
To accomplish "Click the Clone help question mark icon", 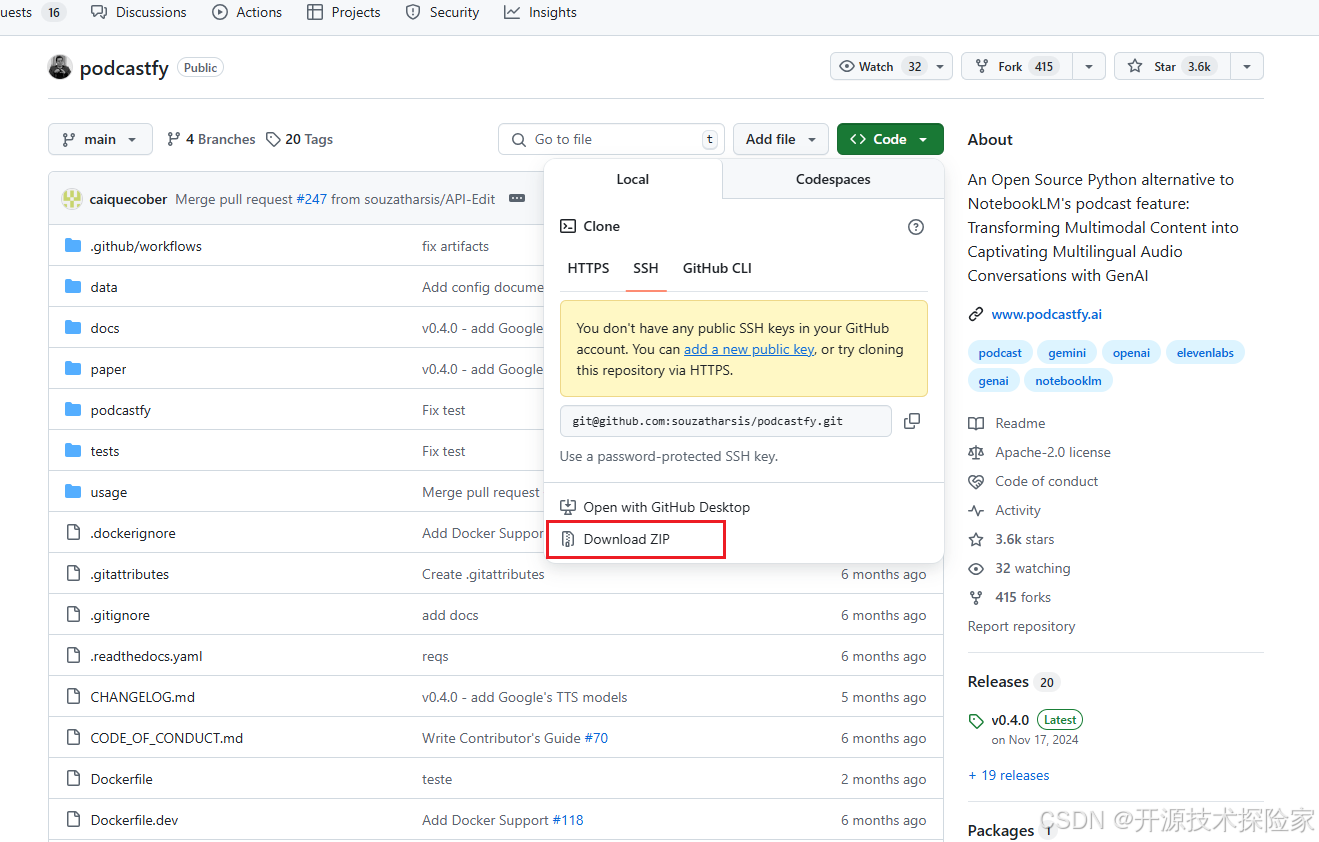I will pos(915,227).
